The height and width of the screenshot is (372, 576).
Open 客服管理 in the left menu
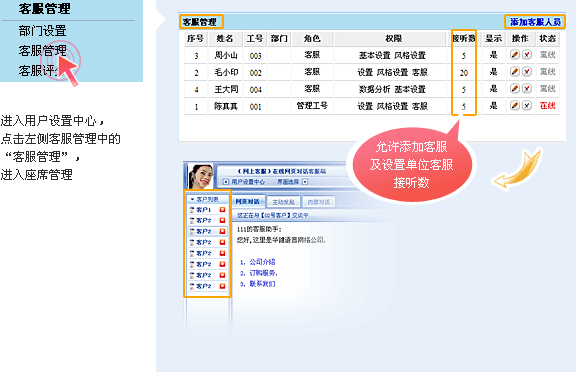pos(43,51)
